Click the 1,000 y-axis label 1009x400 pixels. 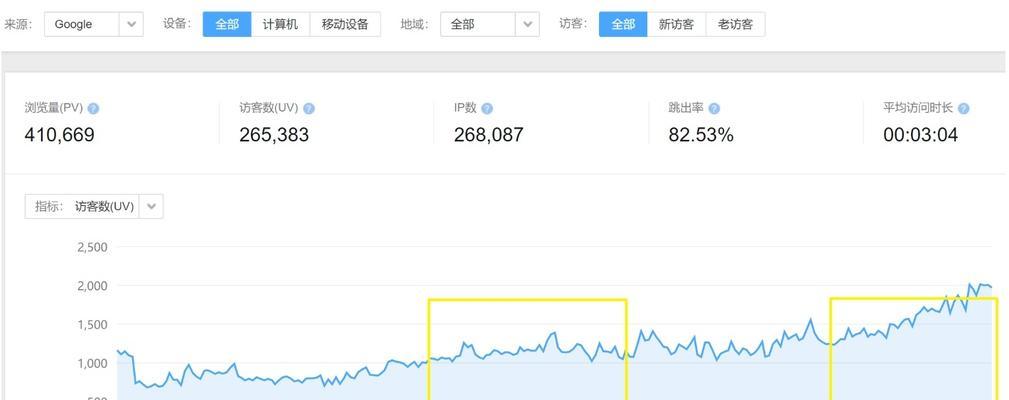(92, 363)
